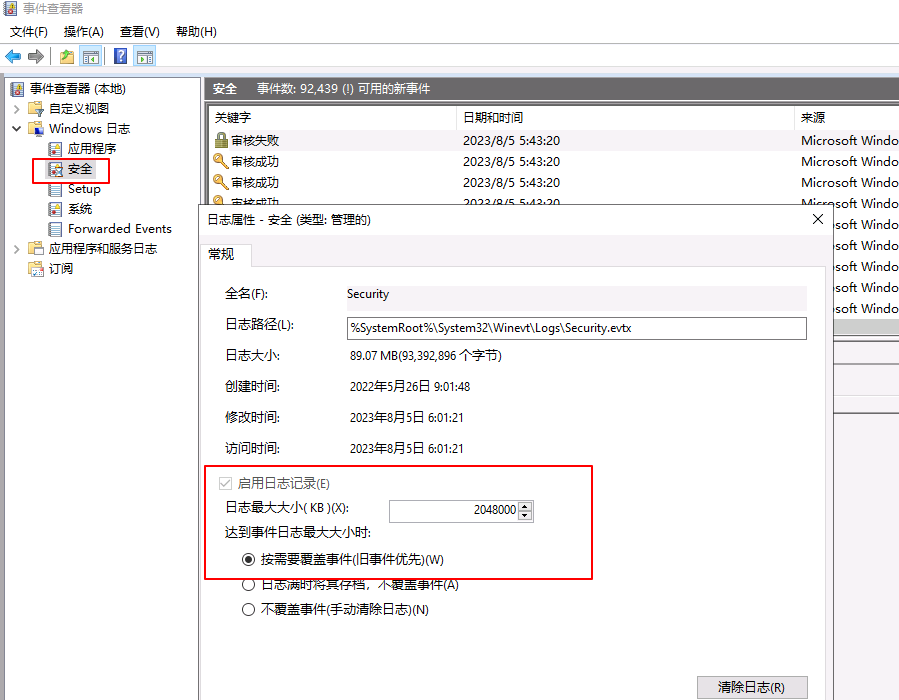Close the 日志属性 dialog
Screen dimensions: 899x700
(x=818, y=219)
